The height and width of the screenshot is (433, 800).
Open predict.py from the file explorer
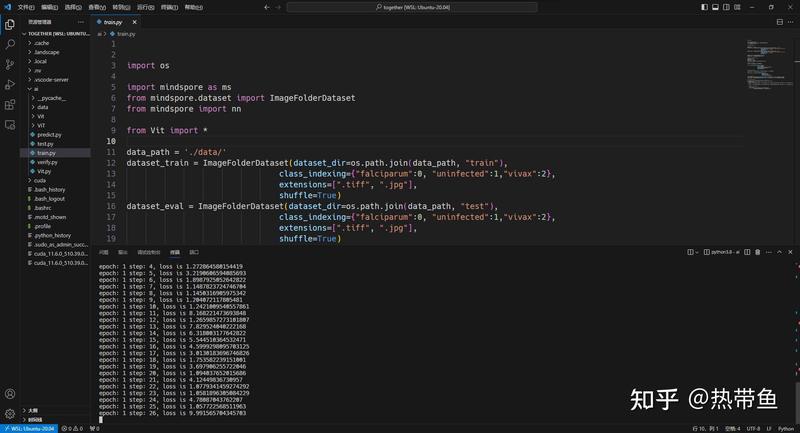[49, 134]
